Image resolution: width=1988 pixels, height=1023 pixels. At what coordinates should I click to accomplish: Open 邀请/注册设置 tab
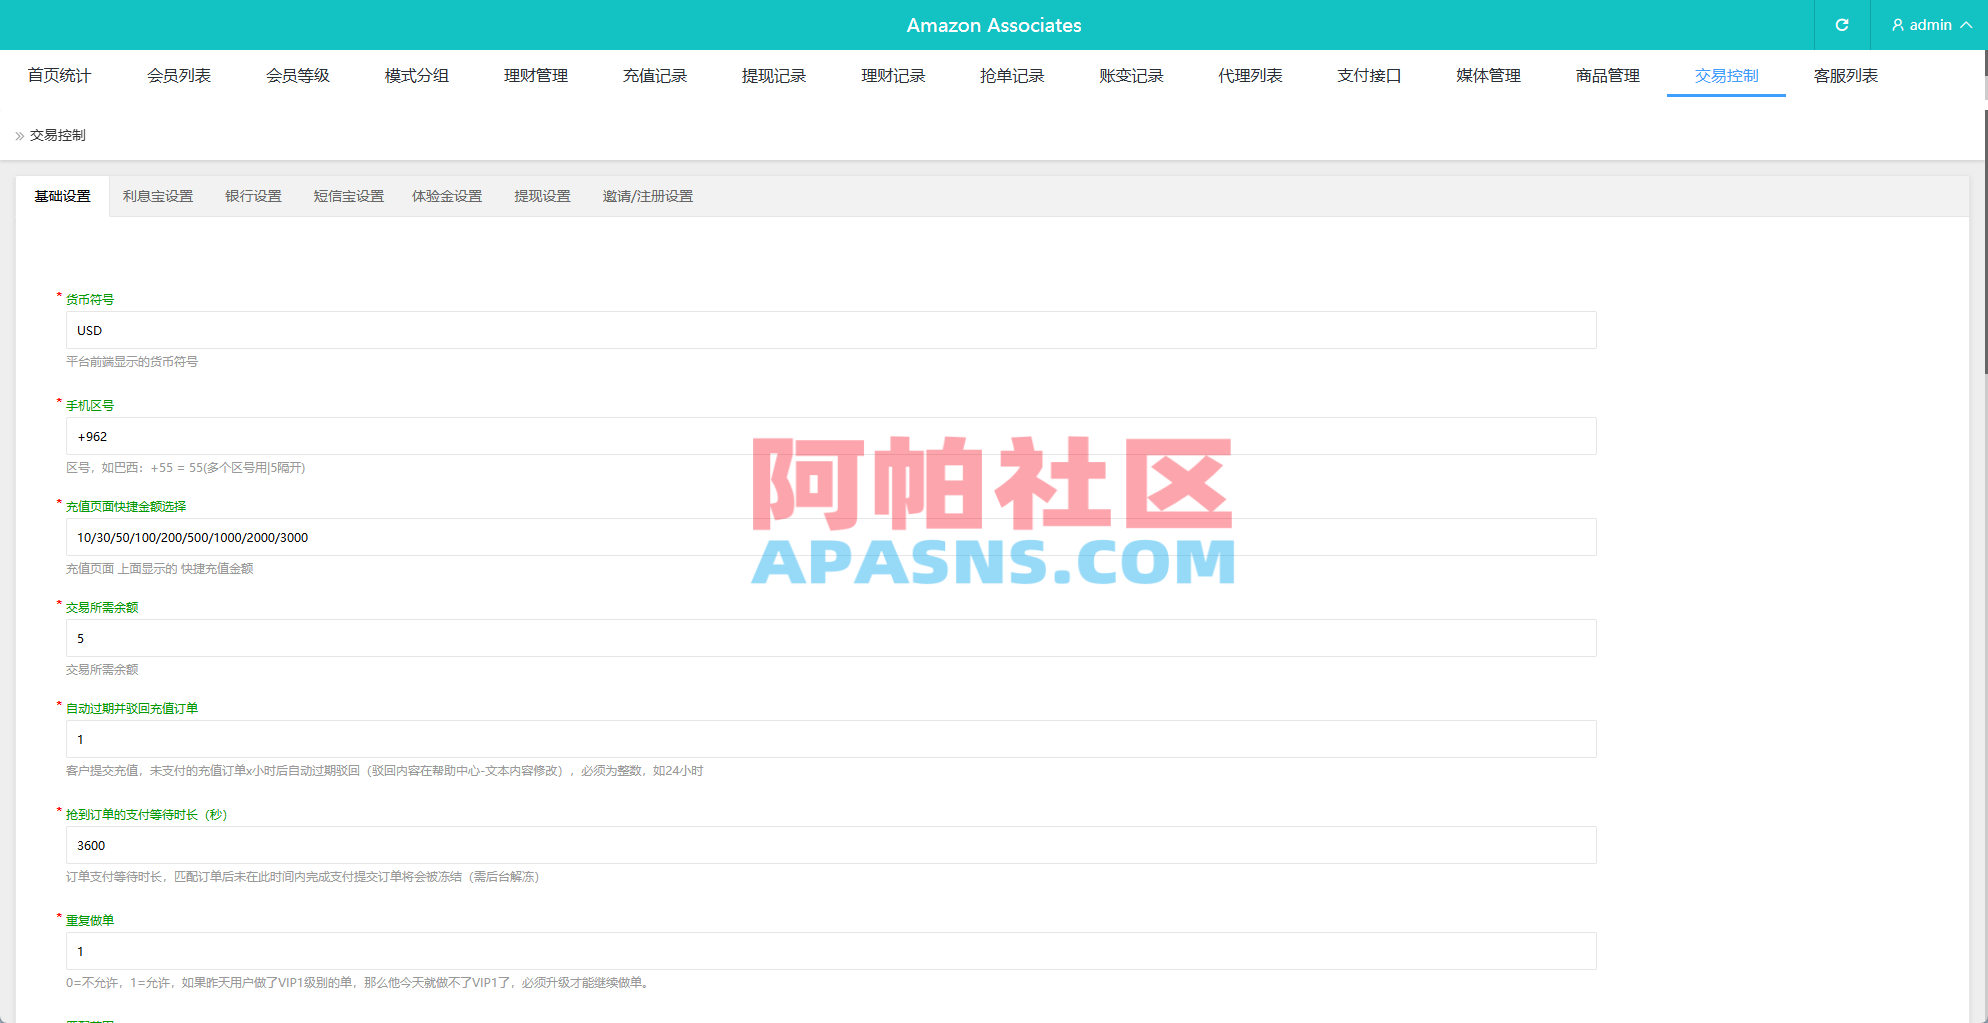click(x=648, y=196)
